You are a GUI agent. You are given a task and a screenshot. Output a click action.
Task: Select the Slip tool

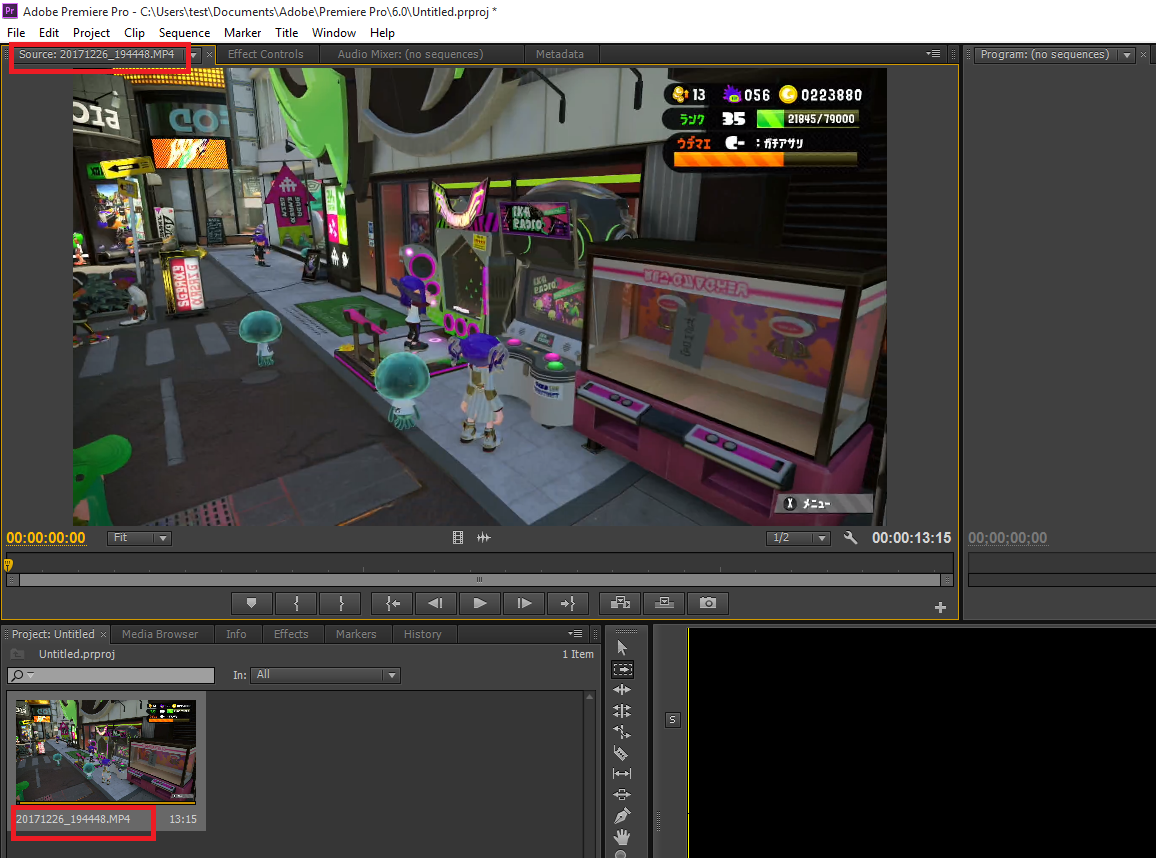coord(621,773)
